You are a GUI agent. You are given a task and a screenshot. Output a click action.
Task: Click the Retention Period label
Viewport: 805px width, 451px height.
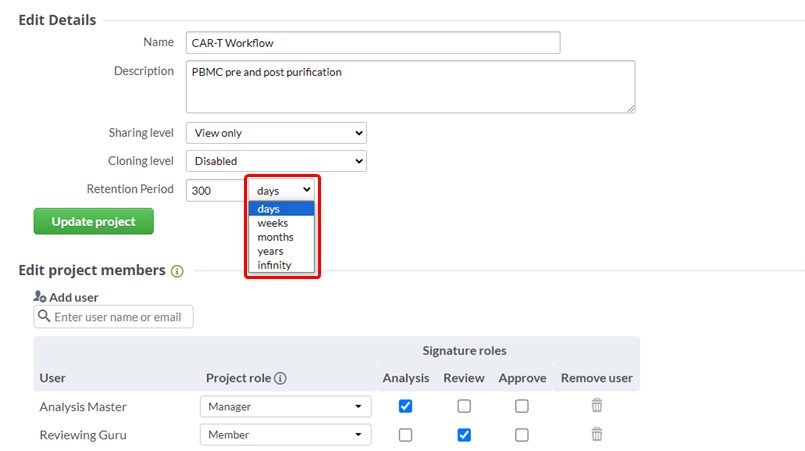click(x=130, y=189)
